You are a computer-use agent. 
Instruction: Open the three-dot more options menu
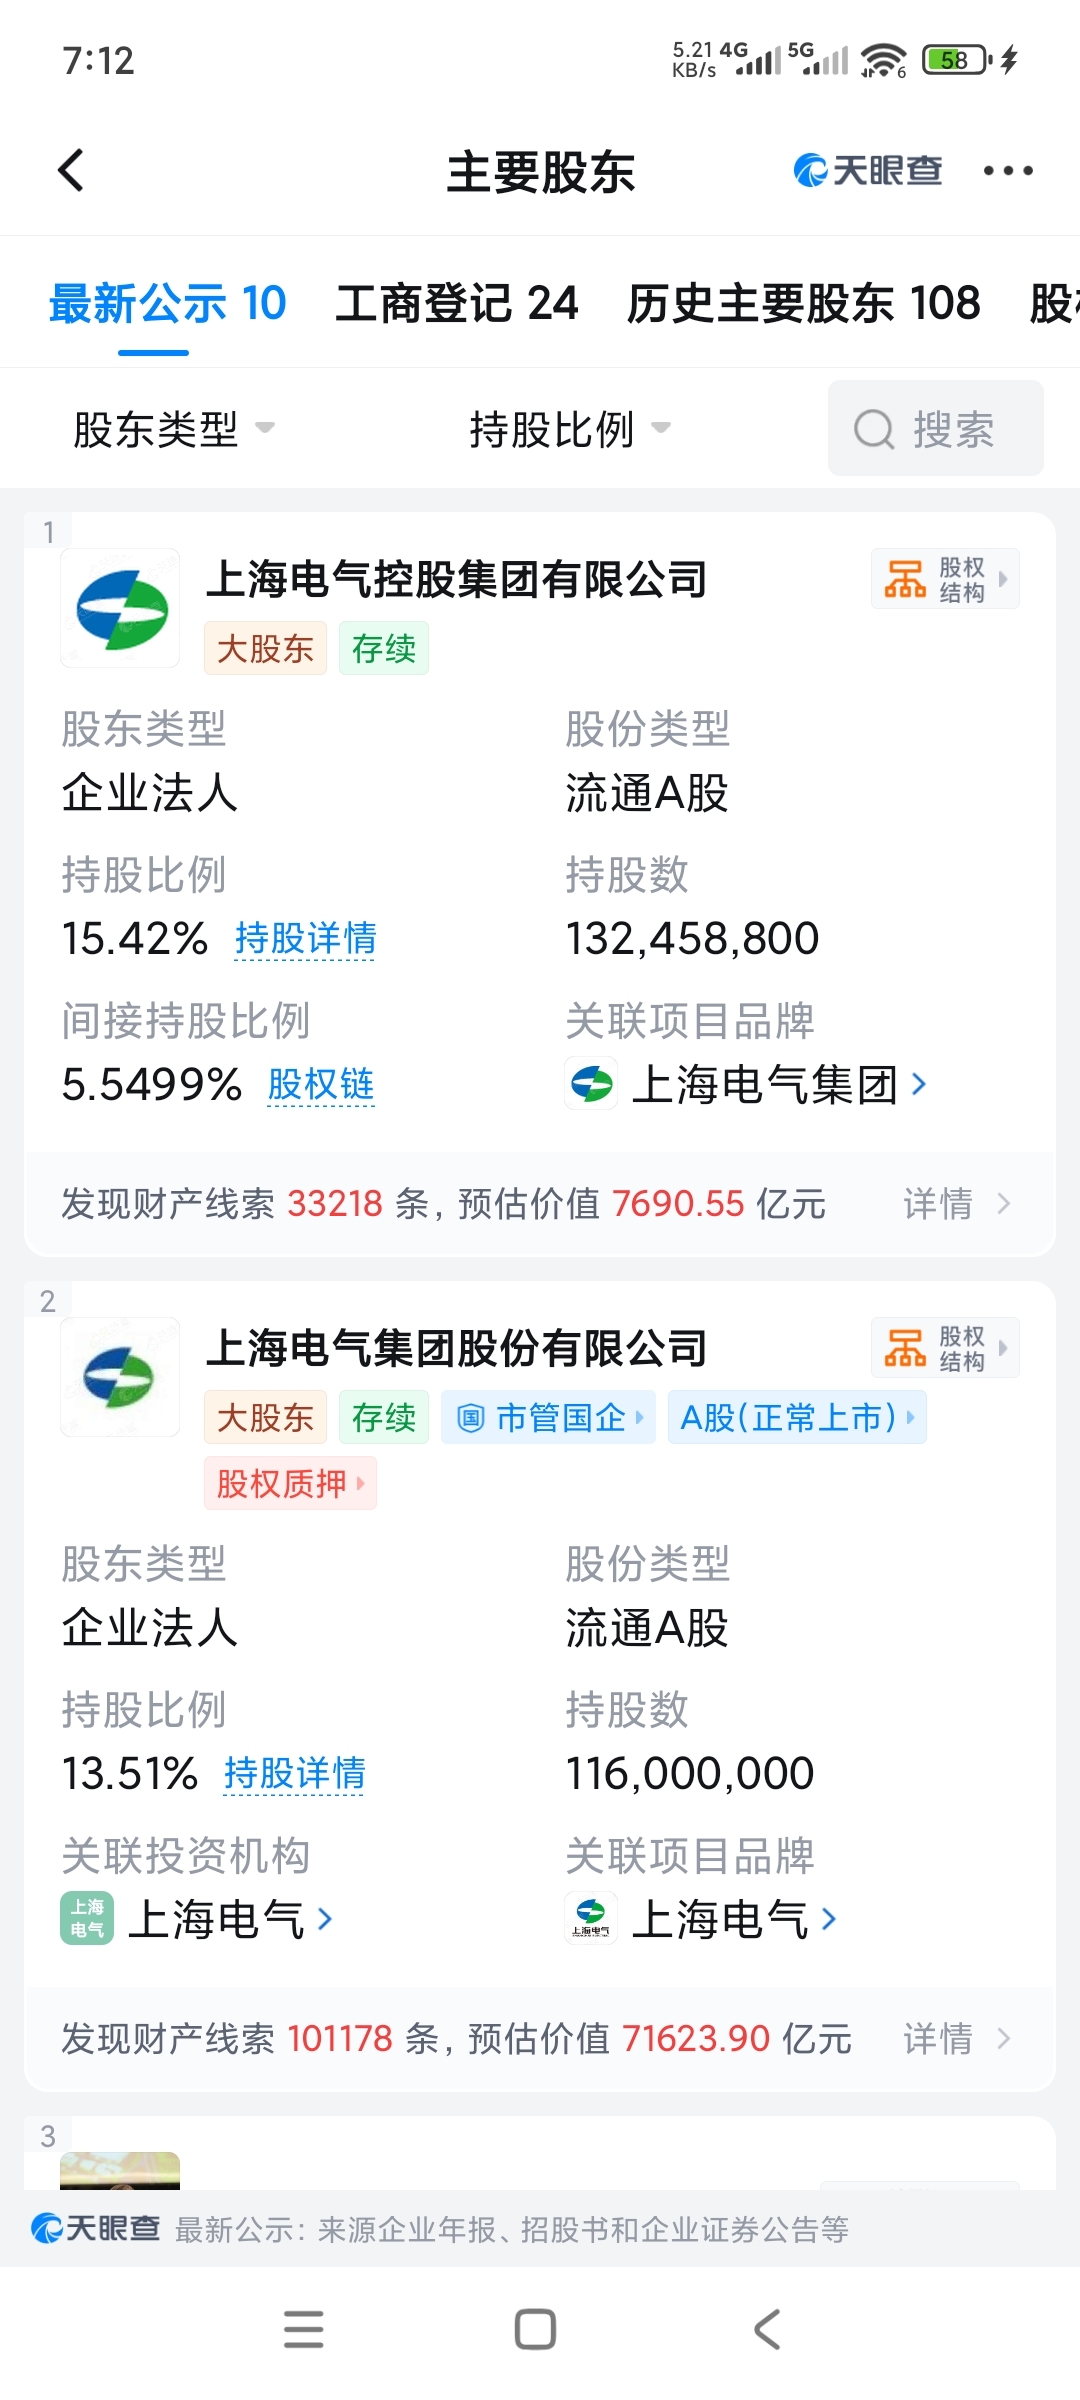1007,171
